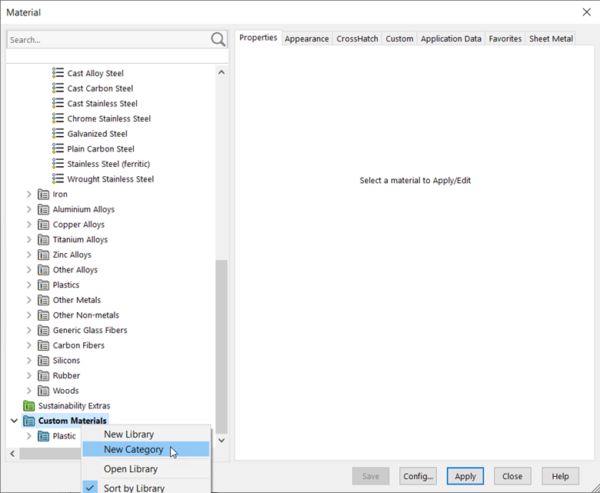Click the Custom Materials library icon
The width and height of the screenshot is (600, 493).
click(x=29, y=421)
